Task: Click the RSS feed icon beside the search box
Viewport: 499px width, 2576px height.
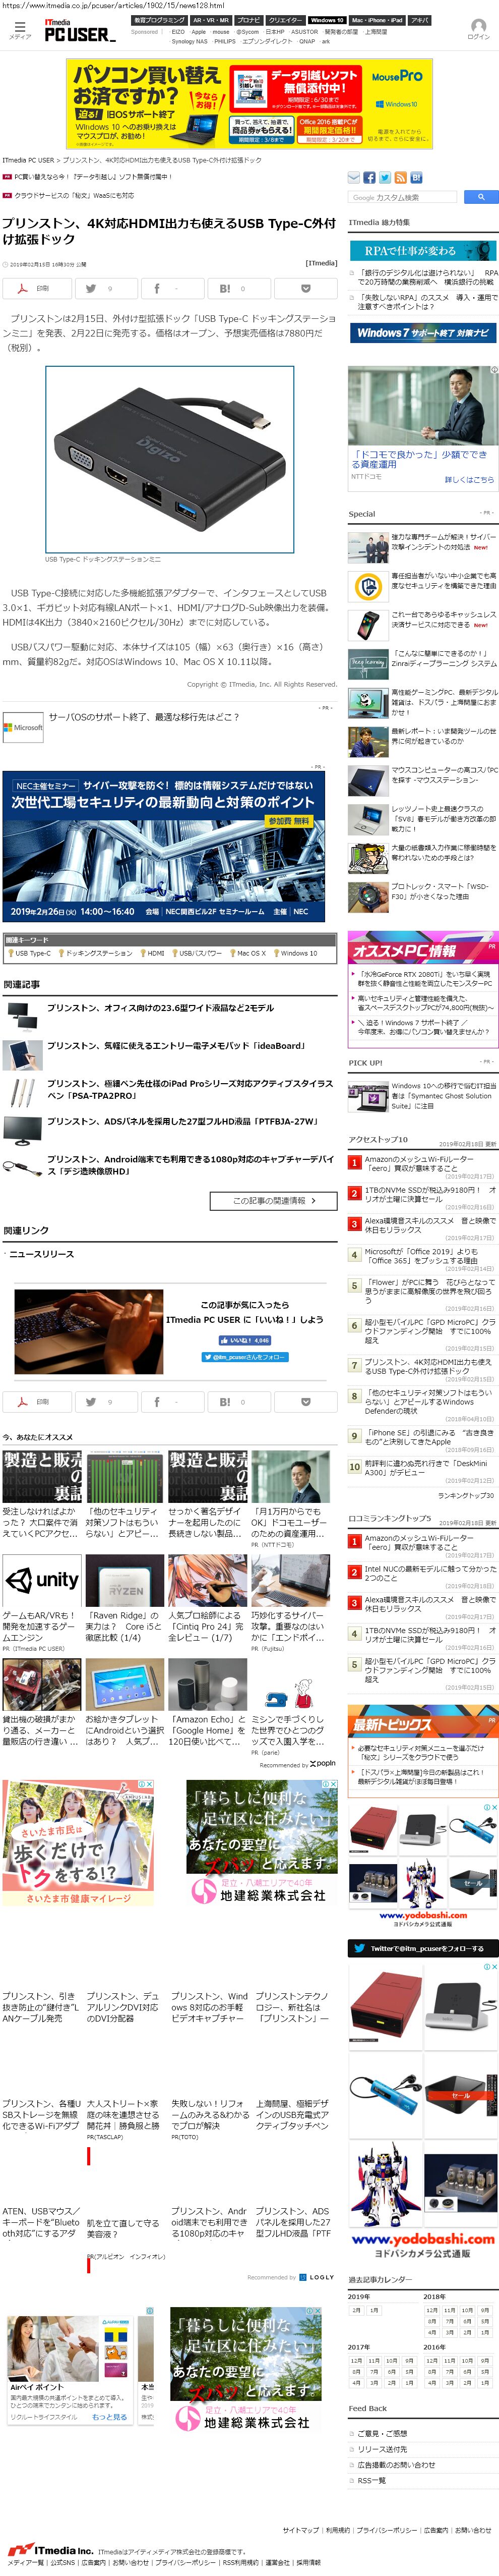Action: (x=402, y=177)
